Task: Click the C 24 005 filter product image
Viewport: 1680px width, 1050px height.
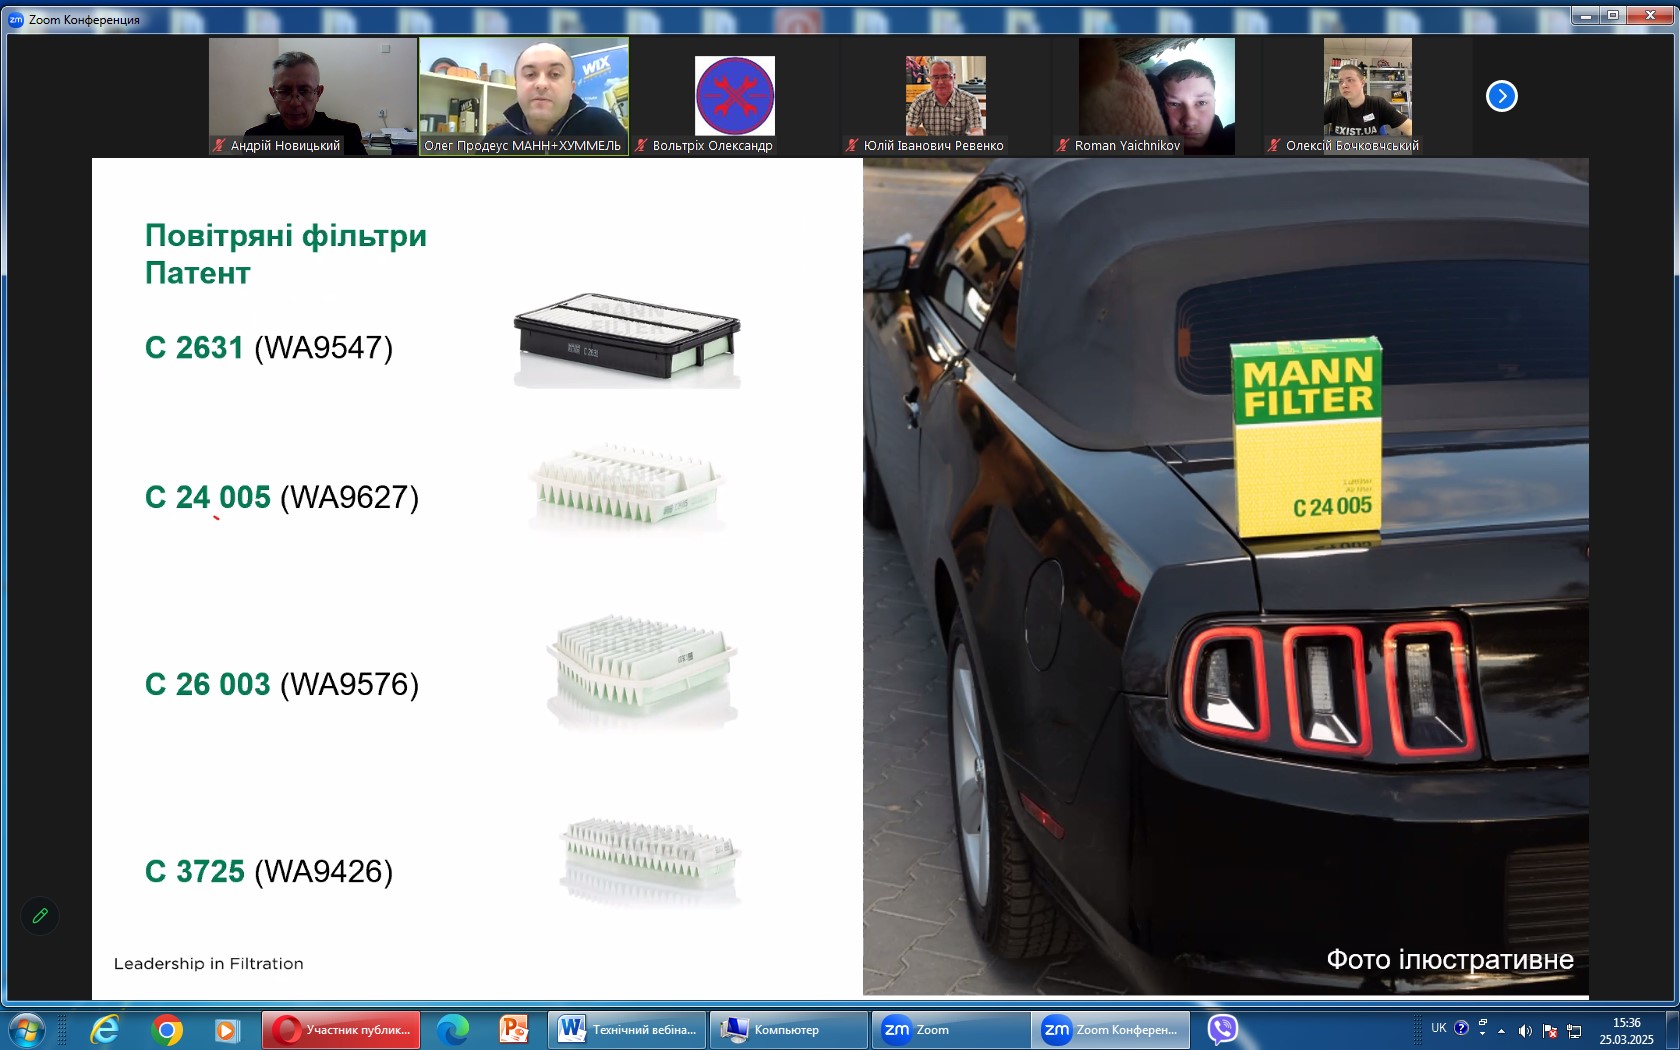Action: click(x=627, y=486)
